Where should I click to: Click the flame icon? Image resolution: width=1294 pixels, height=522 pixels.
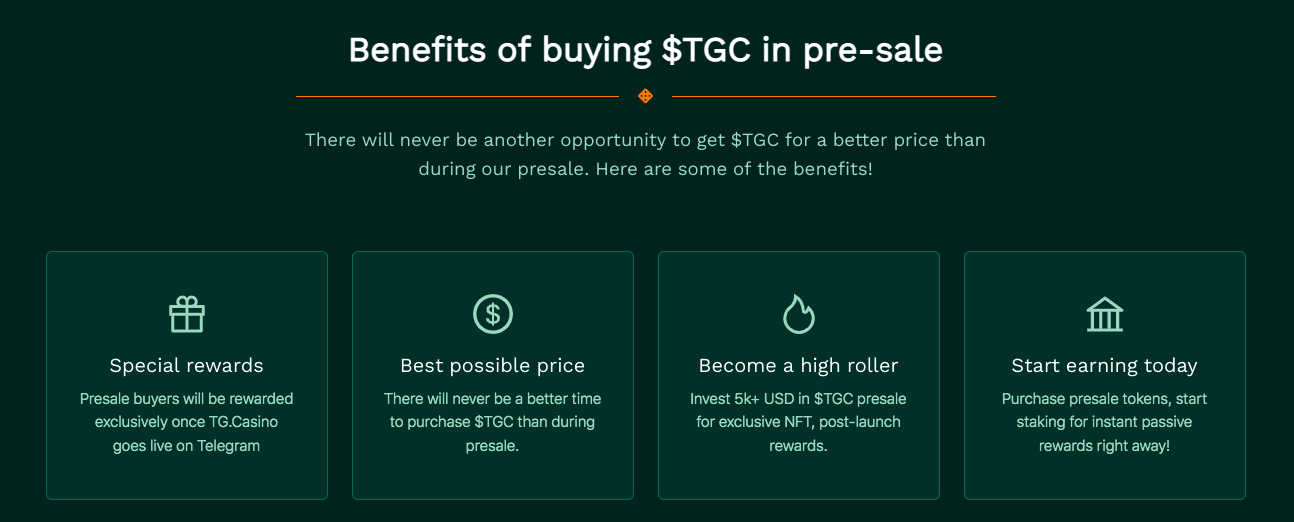point(799,314)
